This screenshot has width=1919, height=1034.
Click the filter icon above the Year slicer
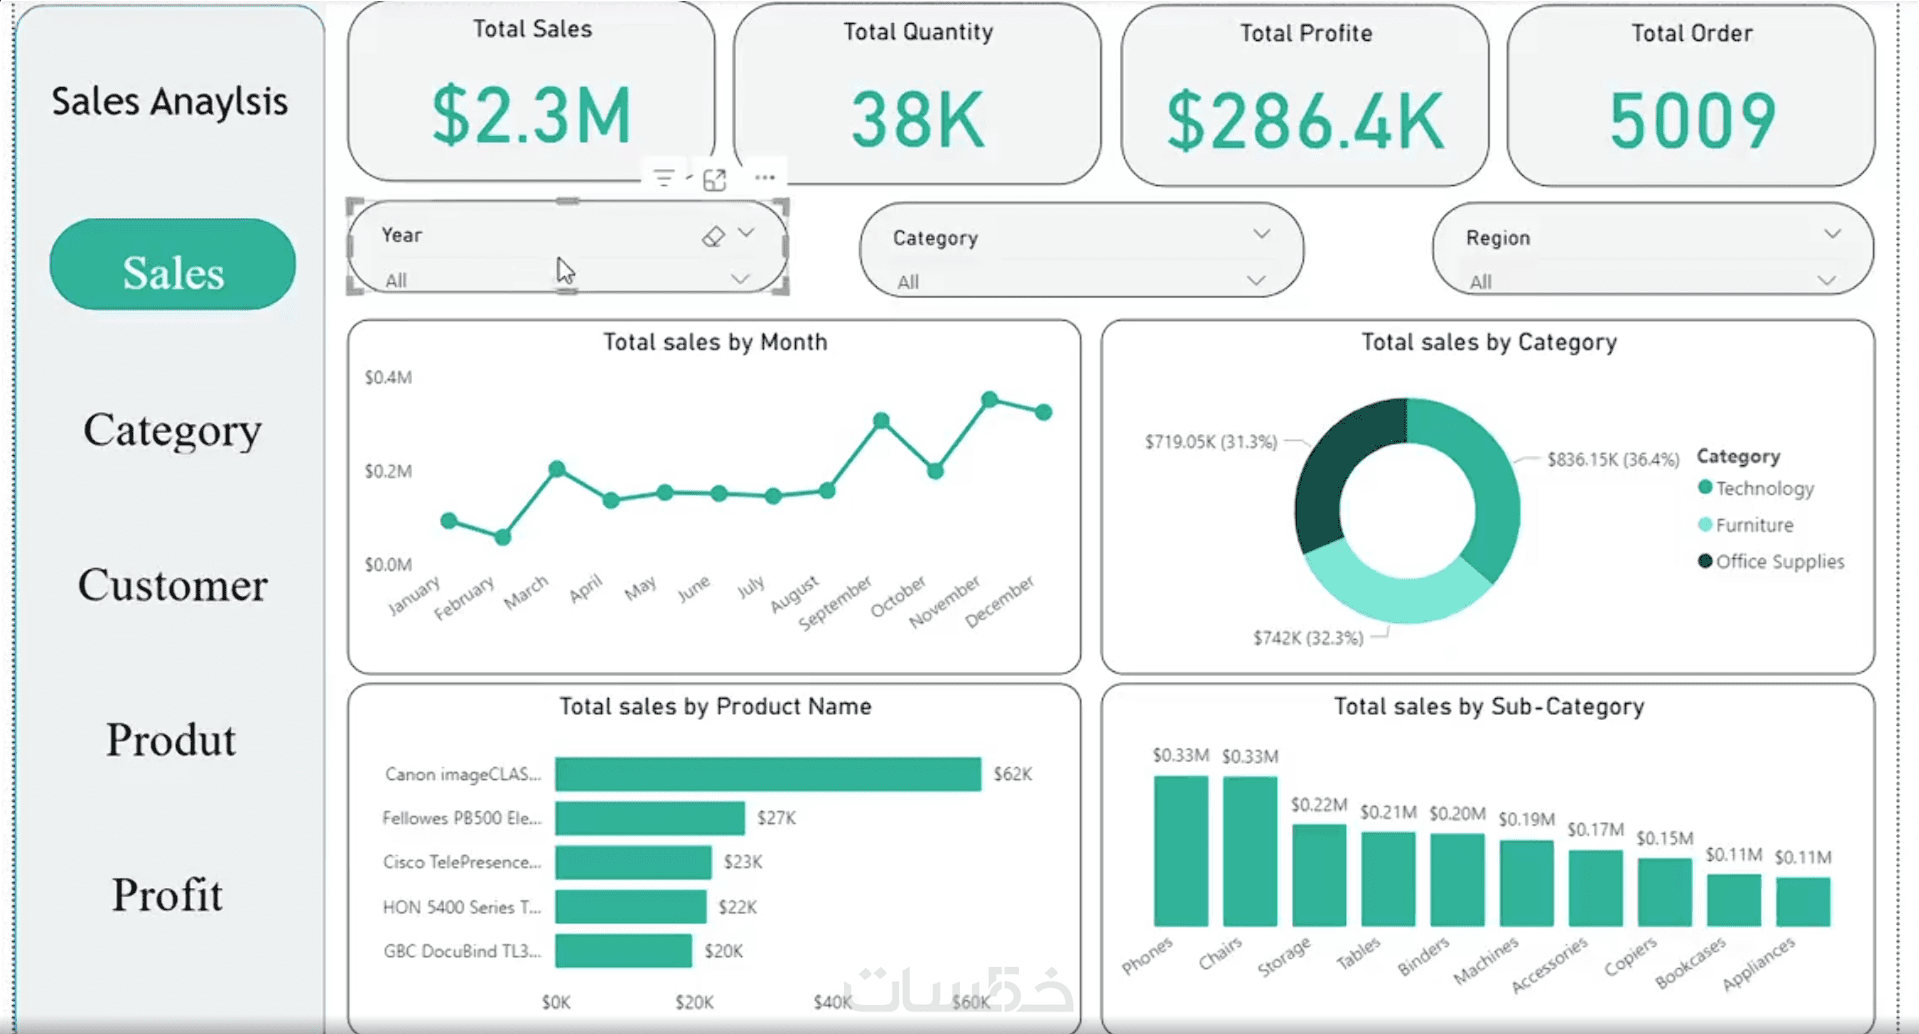click(663, 179)
